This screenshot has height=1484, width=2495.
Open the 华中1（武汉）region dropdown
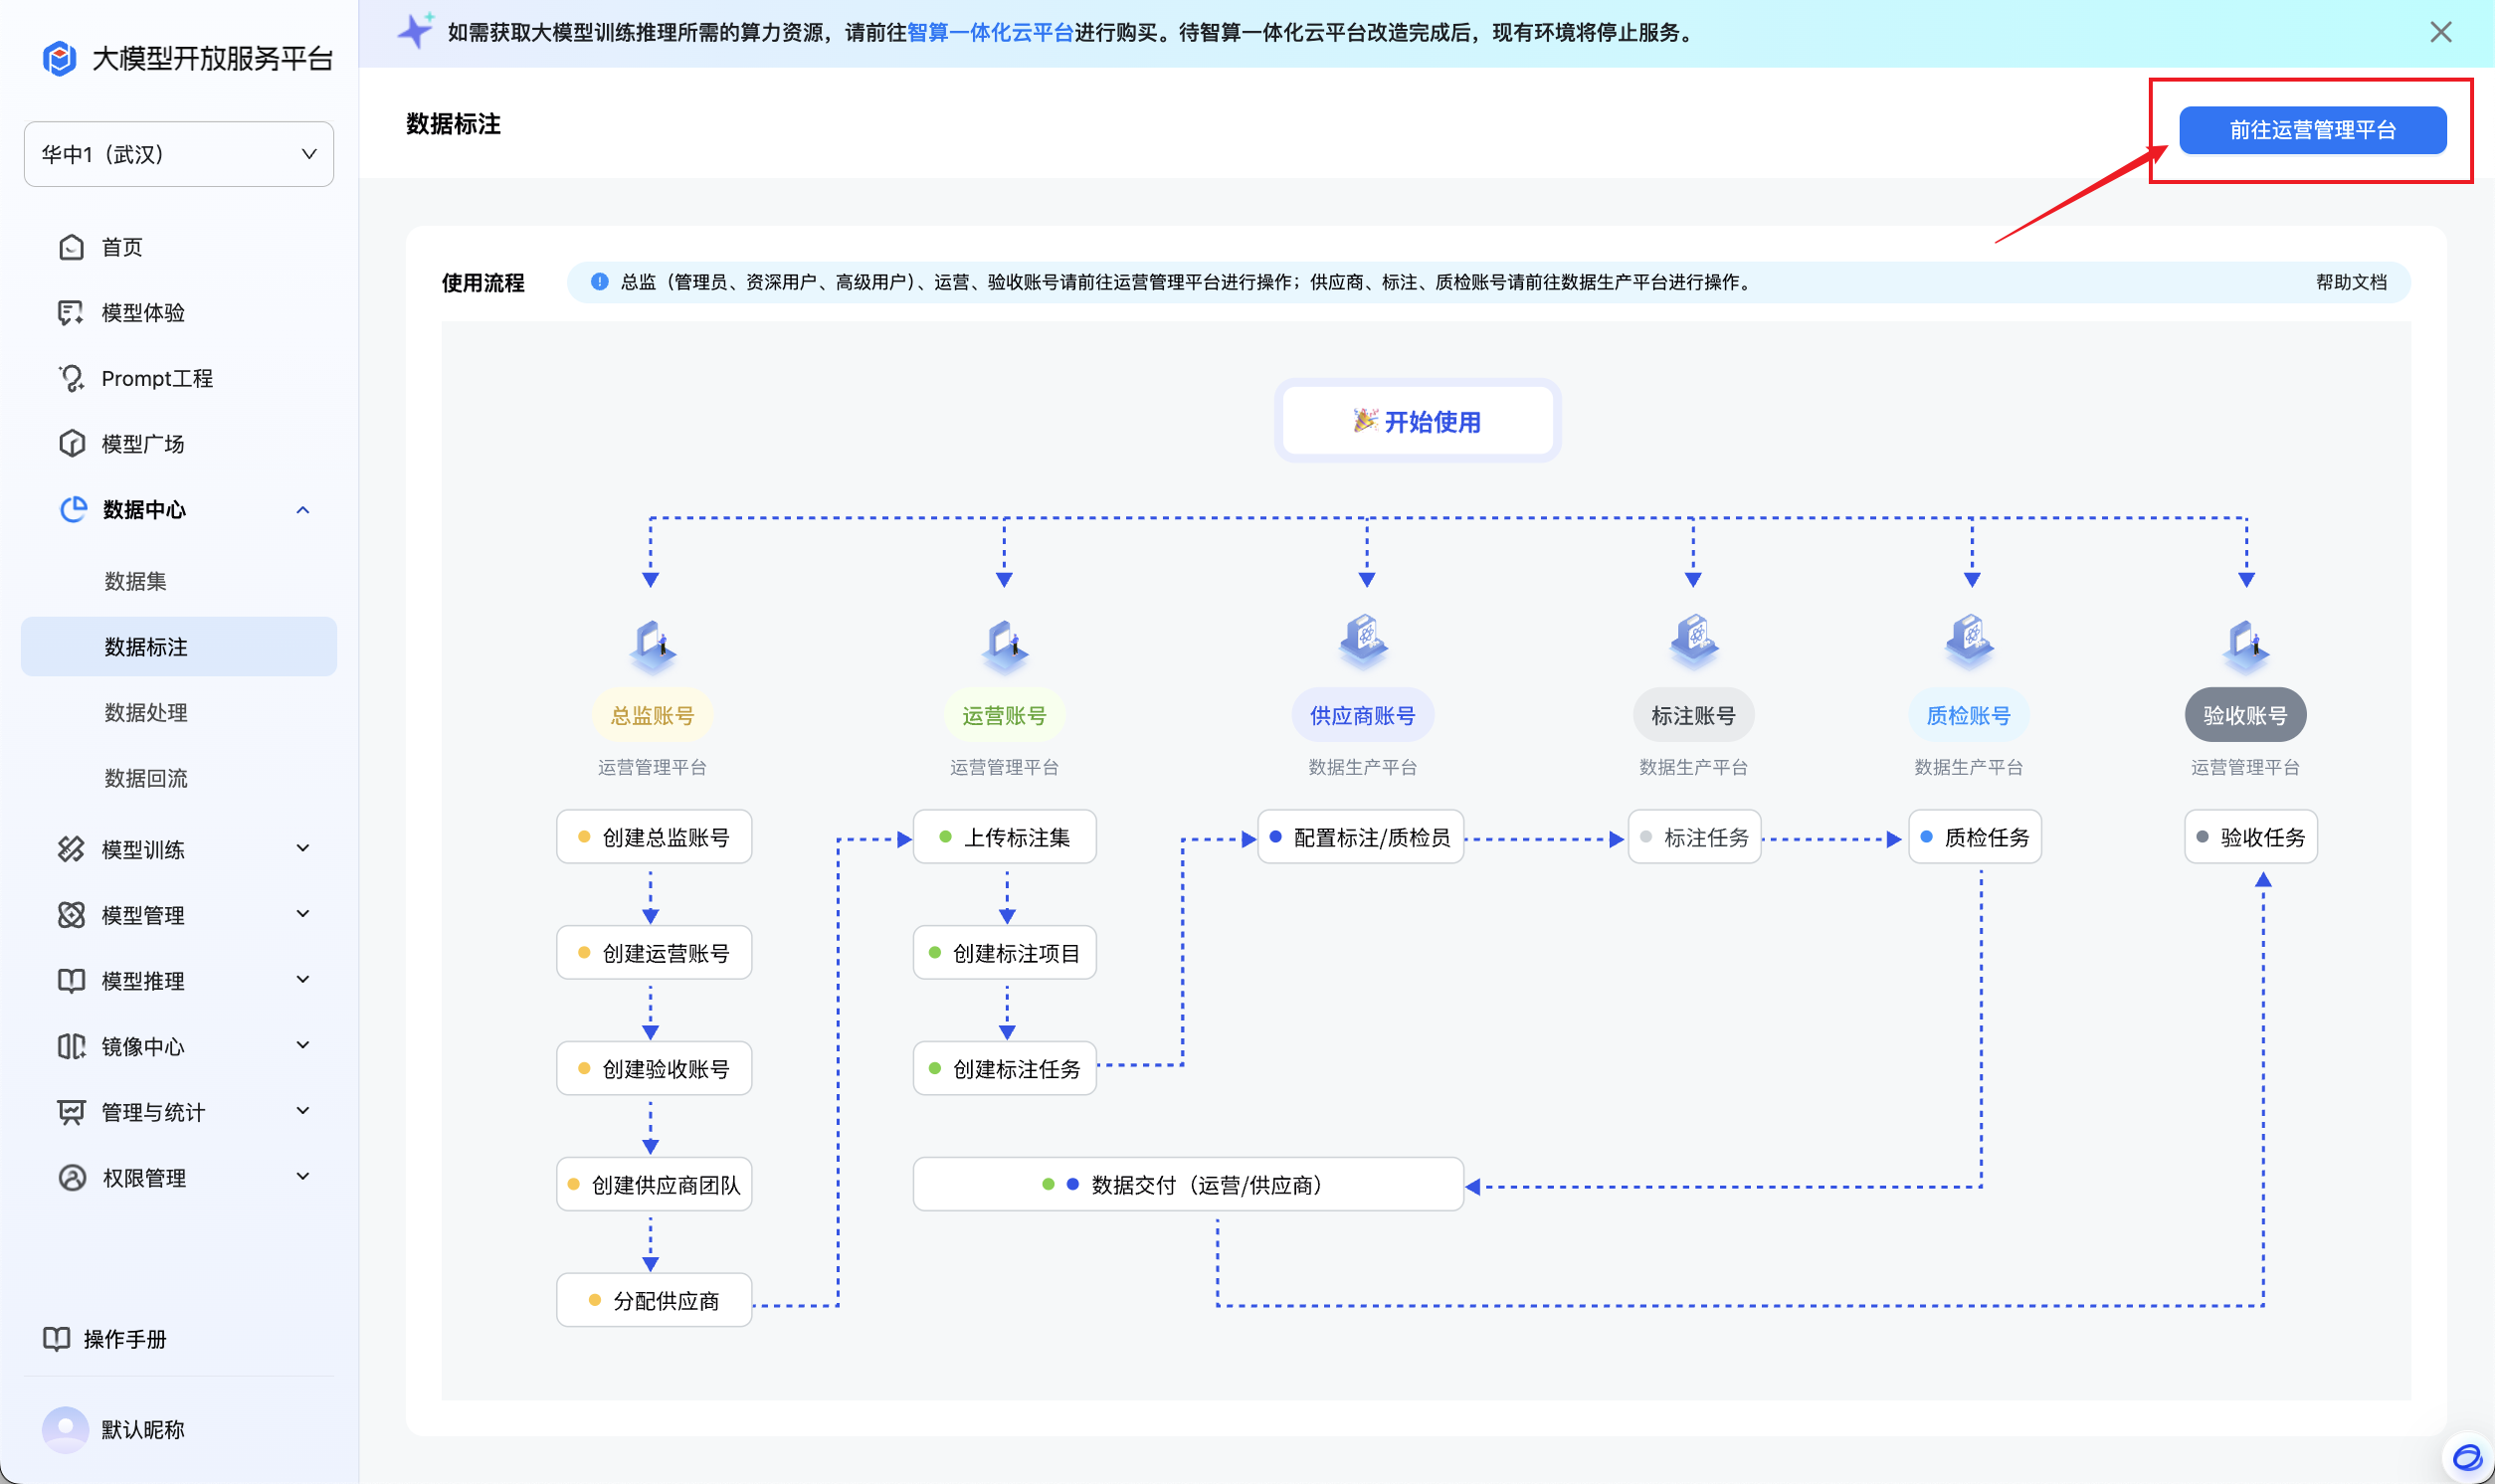point(179,154)
